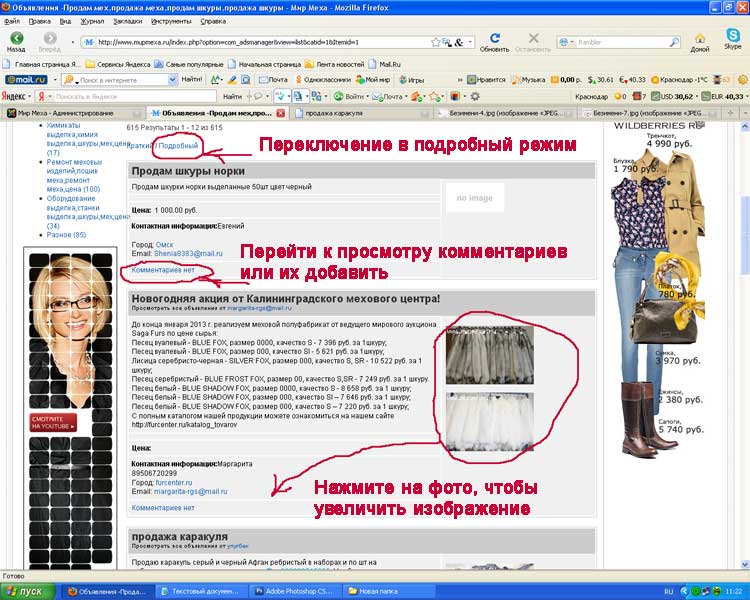The height and width of the screenshot is (600, 750).
Task: Click the Нравится toolbar button
Action: tap(486, 80)
